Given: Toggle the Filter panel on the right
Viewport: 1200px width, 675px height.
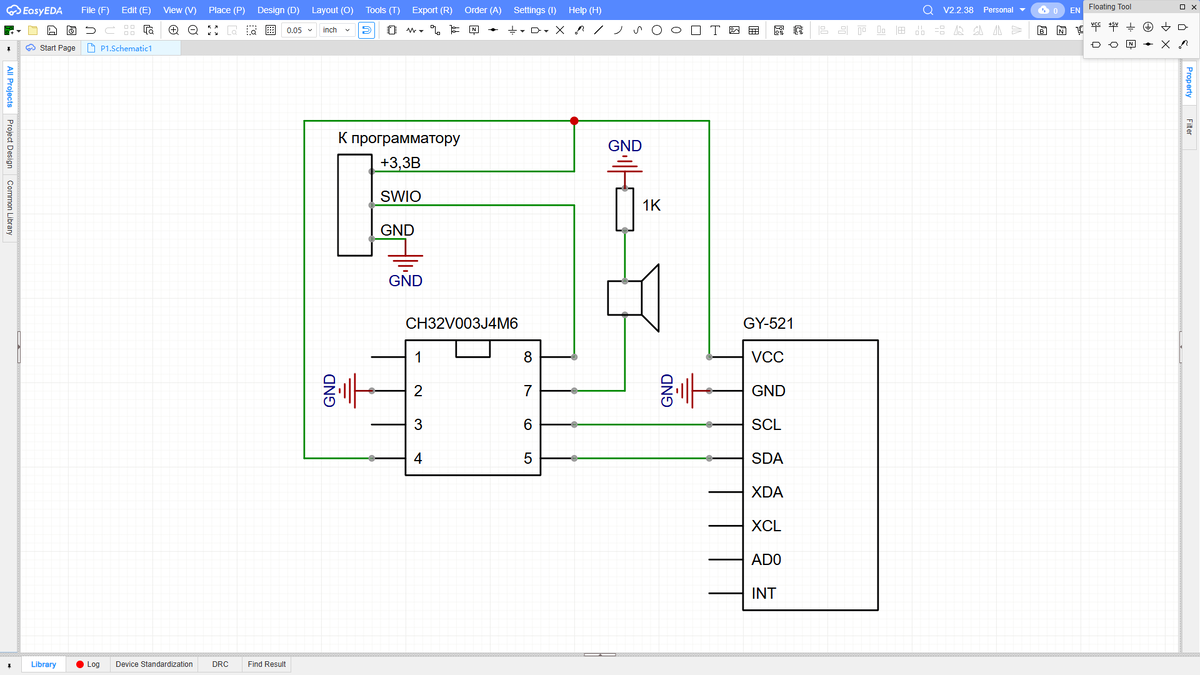Looking at the screenshot, I should pyautogui.click(x=1189, y=126).
